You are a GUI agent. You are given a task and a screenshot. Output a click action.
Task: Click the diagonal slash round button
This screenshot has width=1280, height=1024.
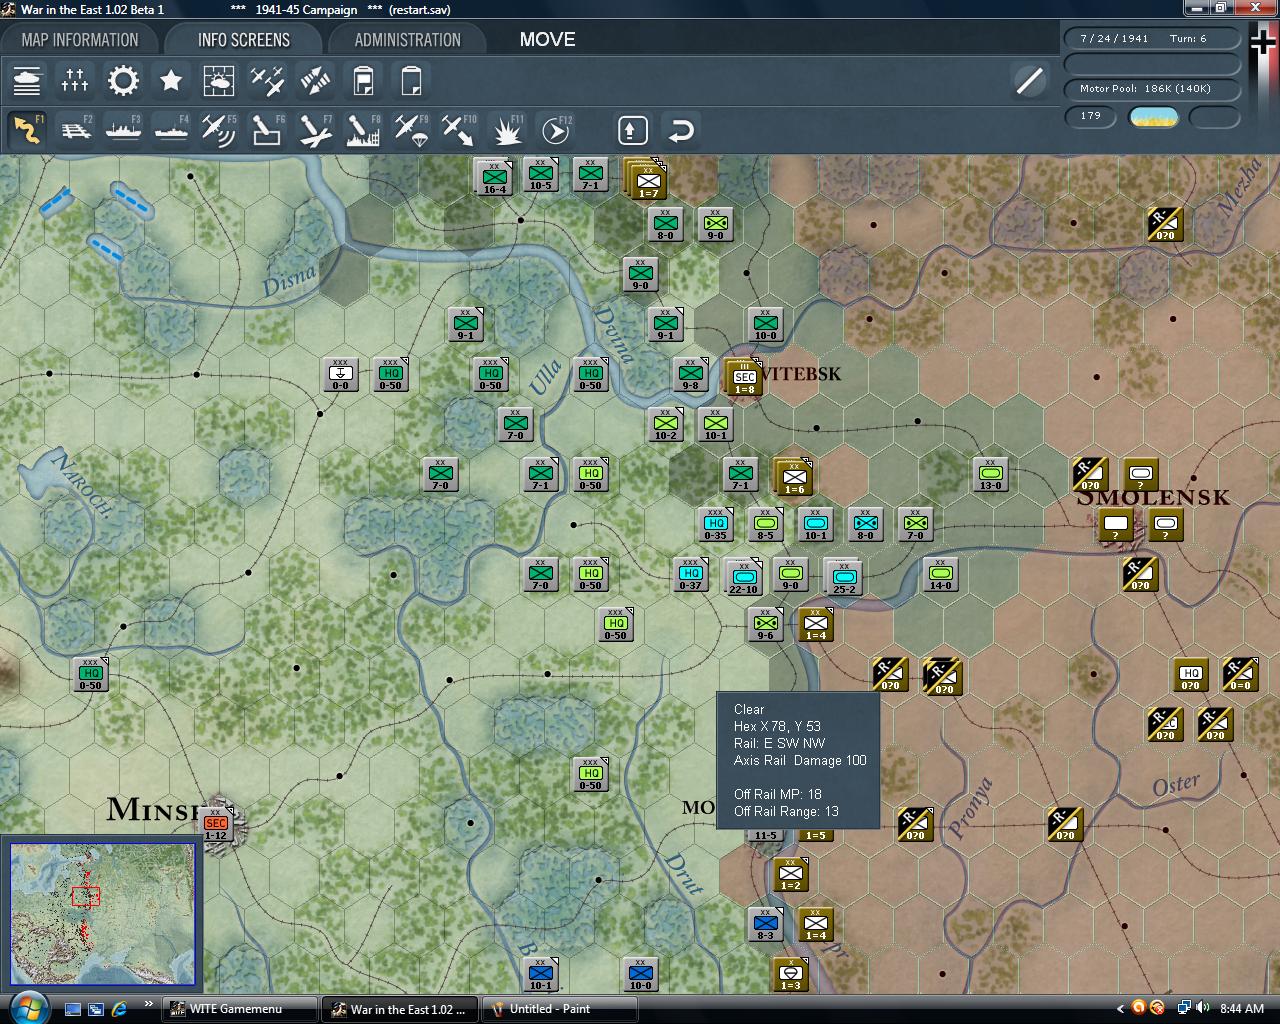tap(1029, 80)
